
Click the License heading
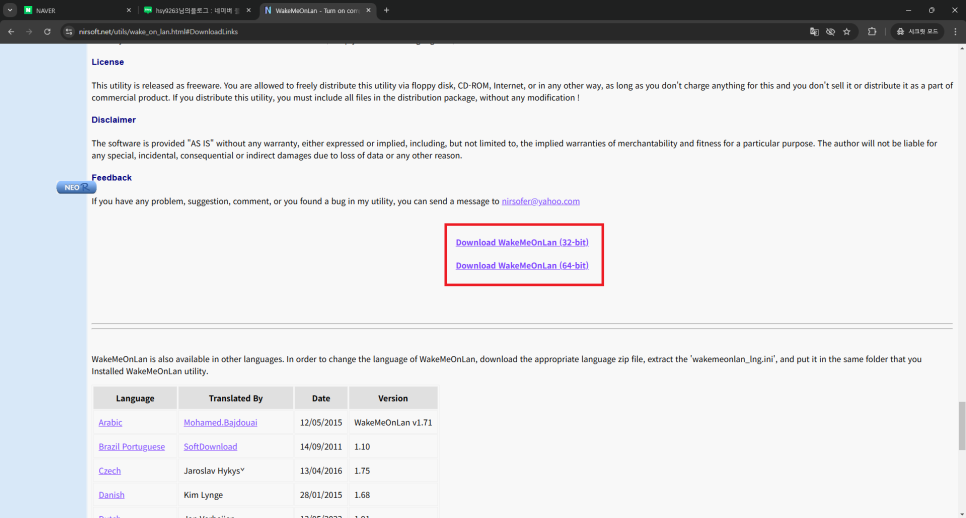click(108, 62)
